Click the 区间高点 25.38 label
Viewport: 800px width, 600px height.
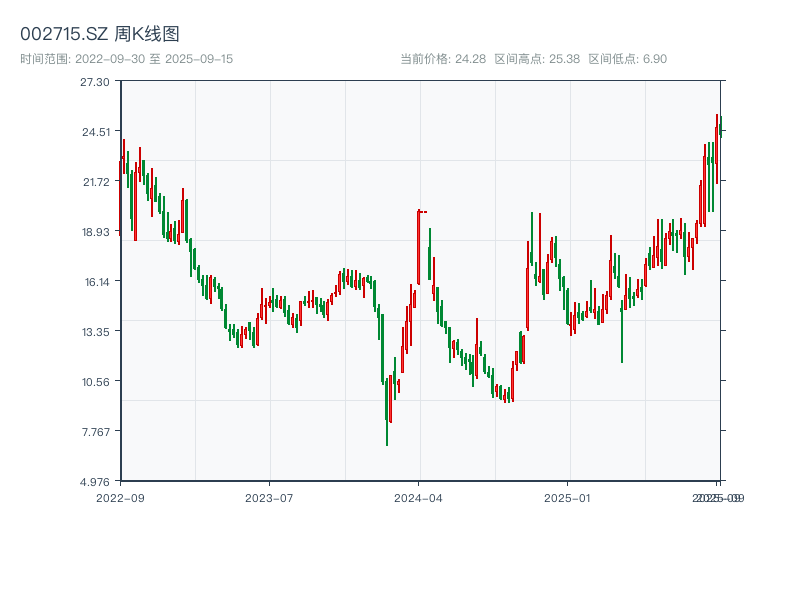(x=537, y=59)
